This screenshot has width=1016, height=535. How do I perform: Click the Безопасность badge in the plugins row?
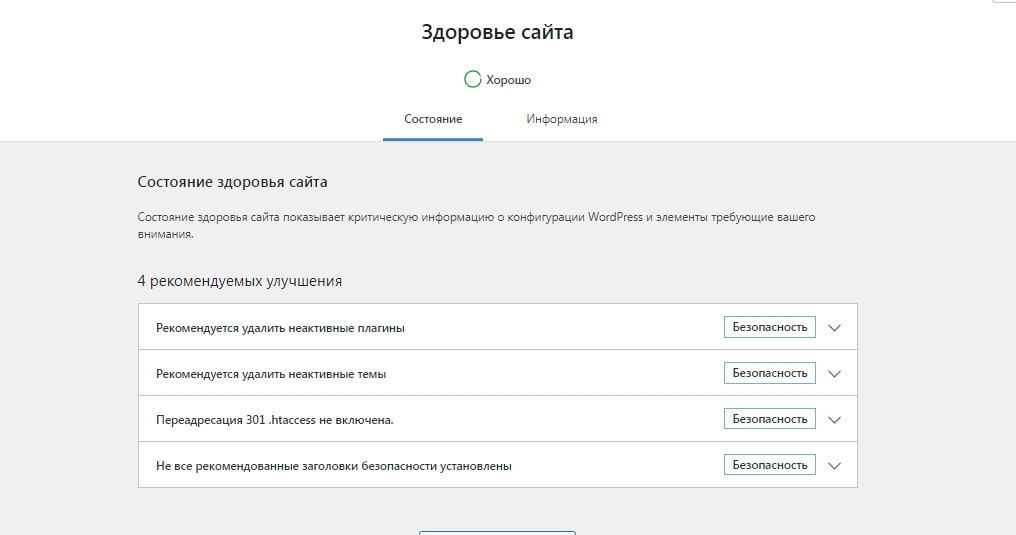(x=769, y=327)
